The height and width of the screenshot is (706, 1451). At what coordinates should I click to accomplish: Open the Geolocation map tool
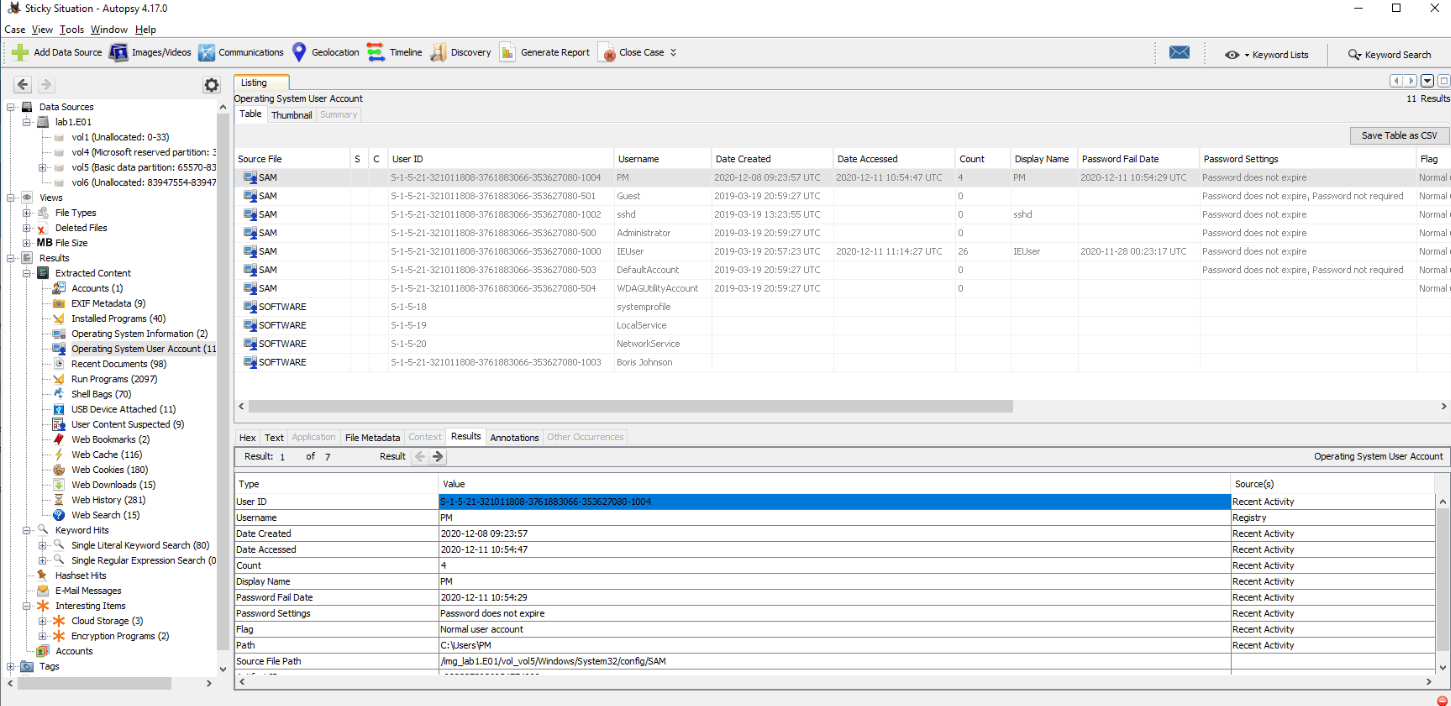[x=325, y=52]
